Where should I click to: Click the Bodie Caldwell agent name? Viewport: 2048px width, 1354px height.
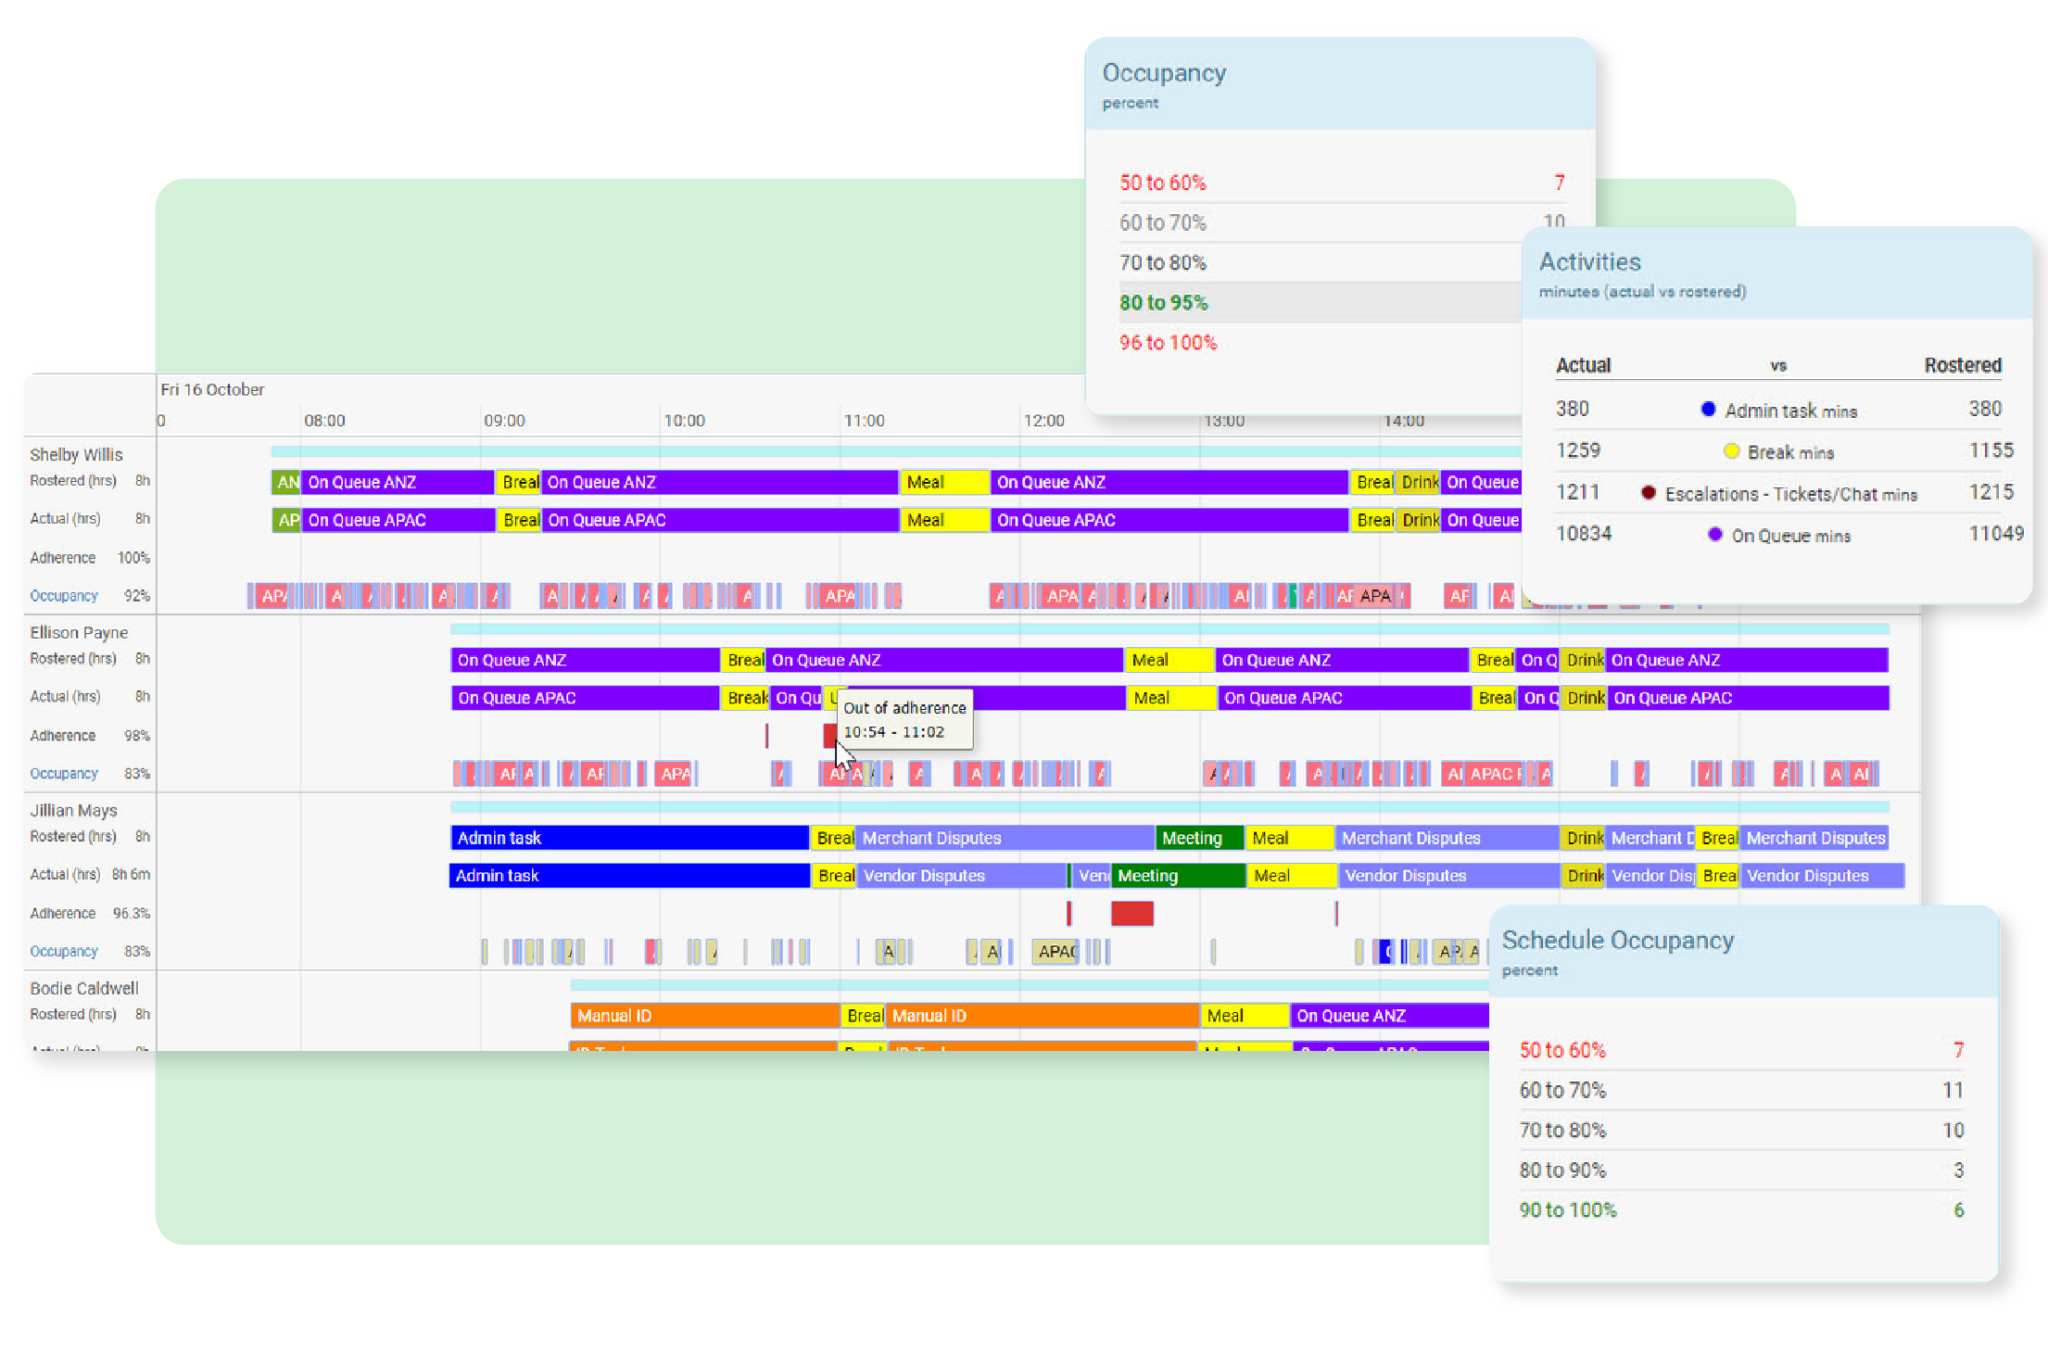(84, 989)
